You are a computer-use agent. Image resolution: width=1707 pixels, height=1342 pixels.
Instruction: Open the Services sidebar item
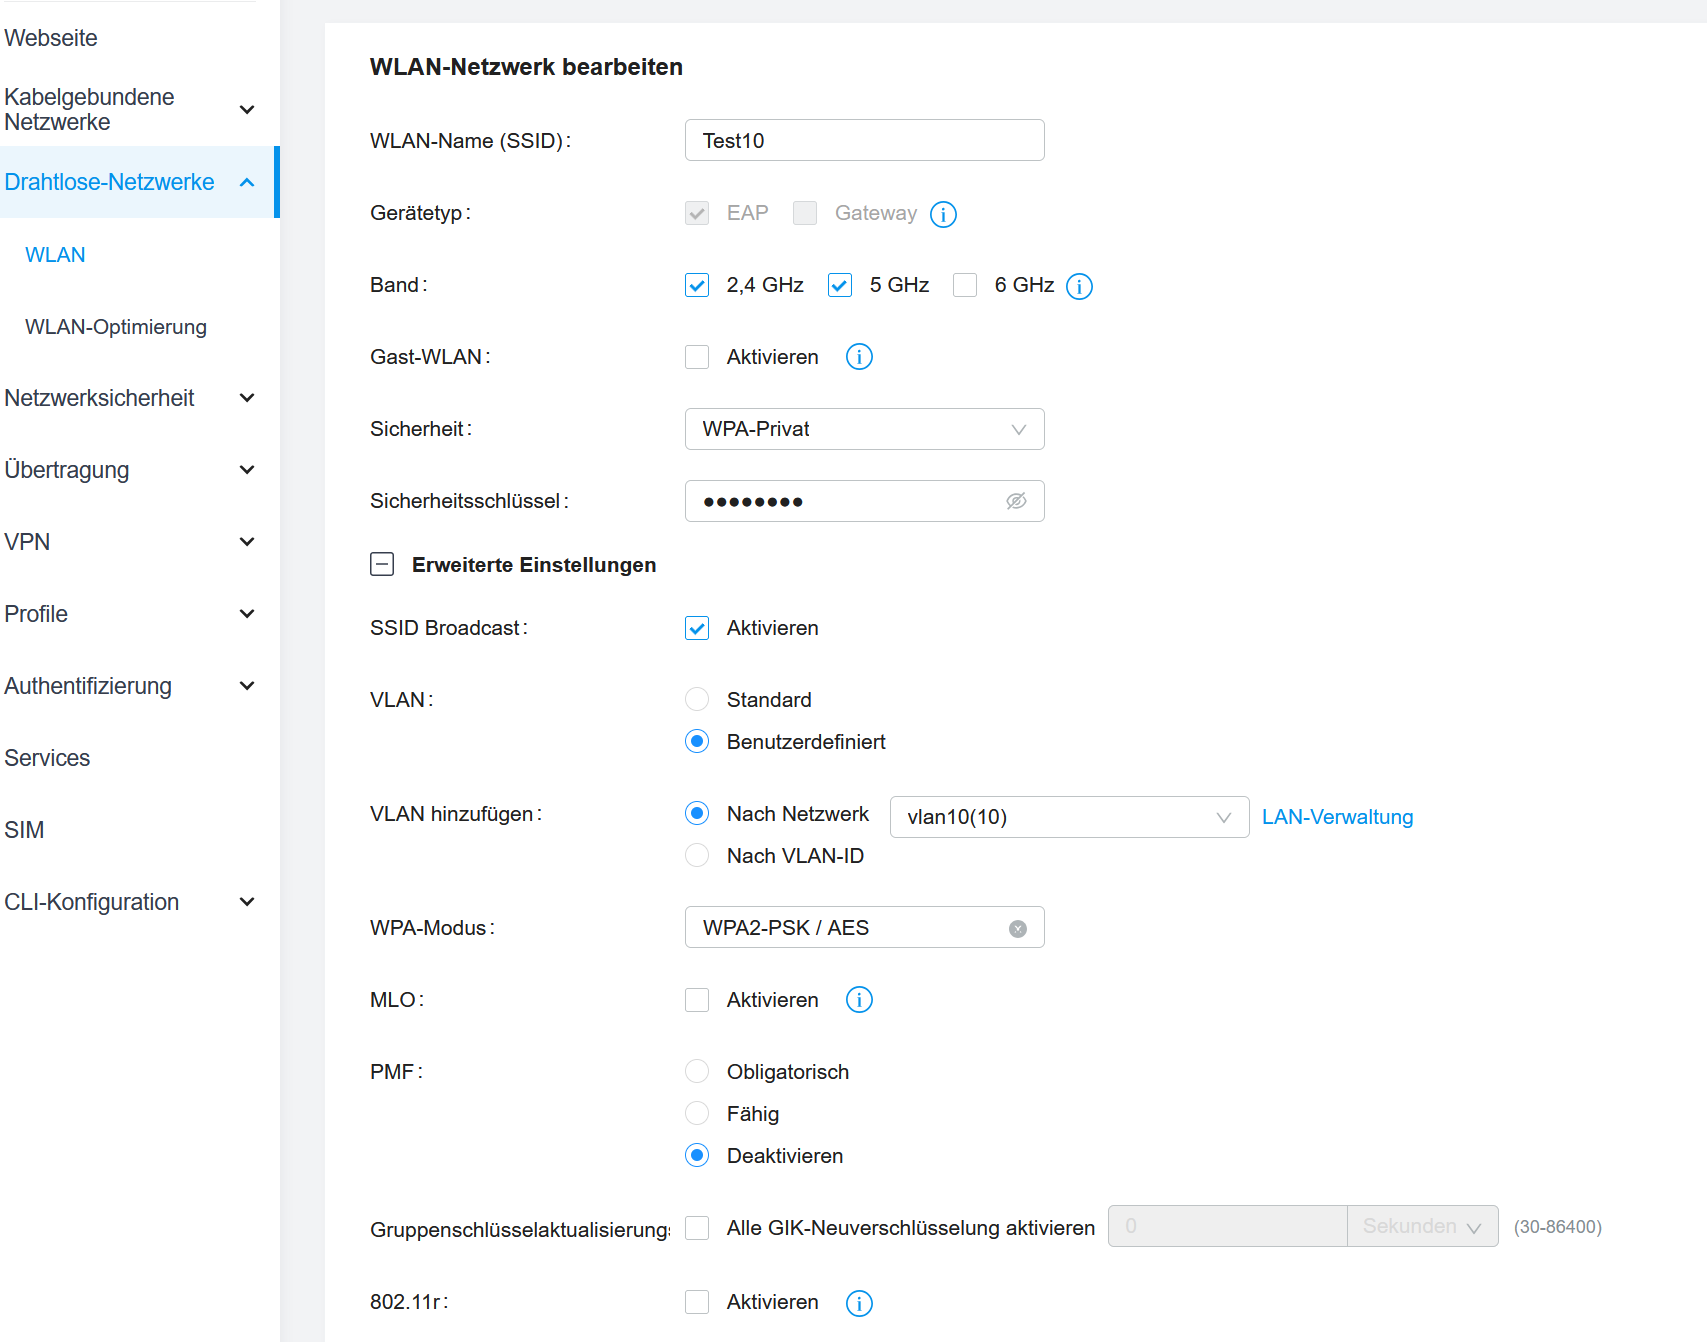(47, 758)
